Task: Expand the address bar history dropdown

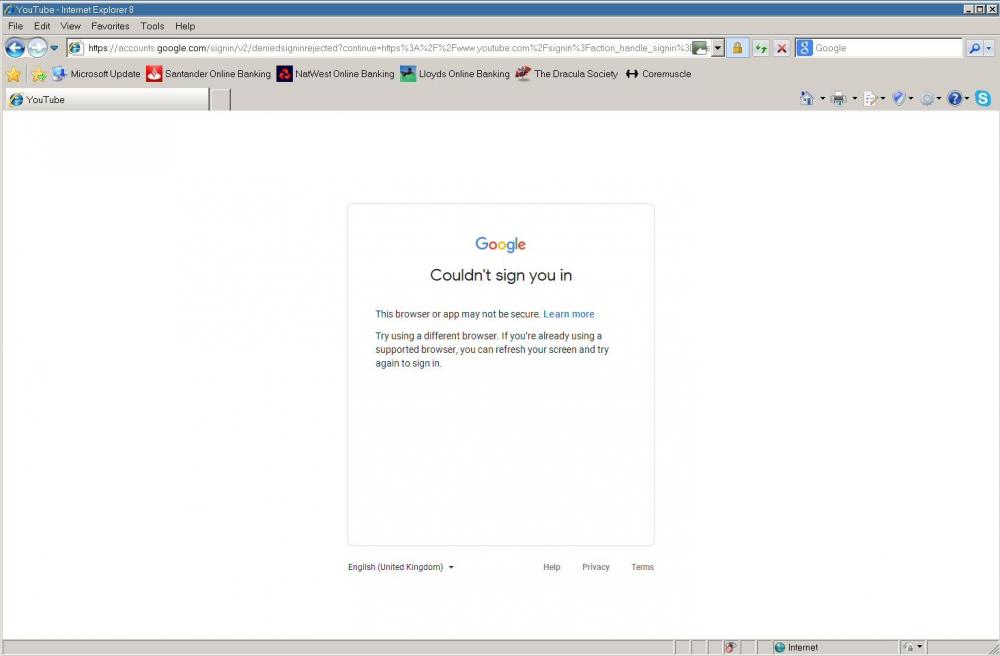Action: [717, 48]
